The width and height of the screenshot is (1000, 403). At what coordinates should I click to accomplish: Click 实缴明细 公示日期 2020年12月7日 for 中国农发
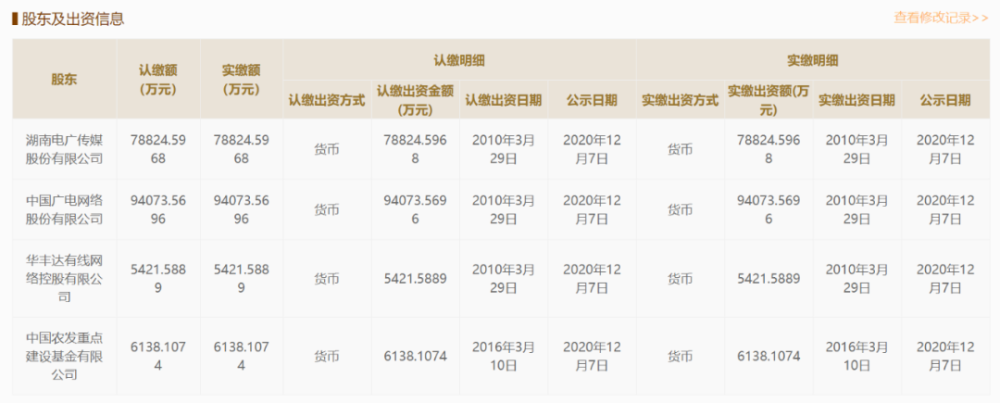click(945, 356)
